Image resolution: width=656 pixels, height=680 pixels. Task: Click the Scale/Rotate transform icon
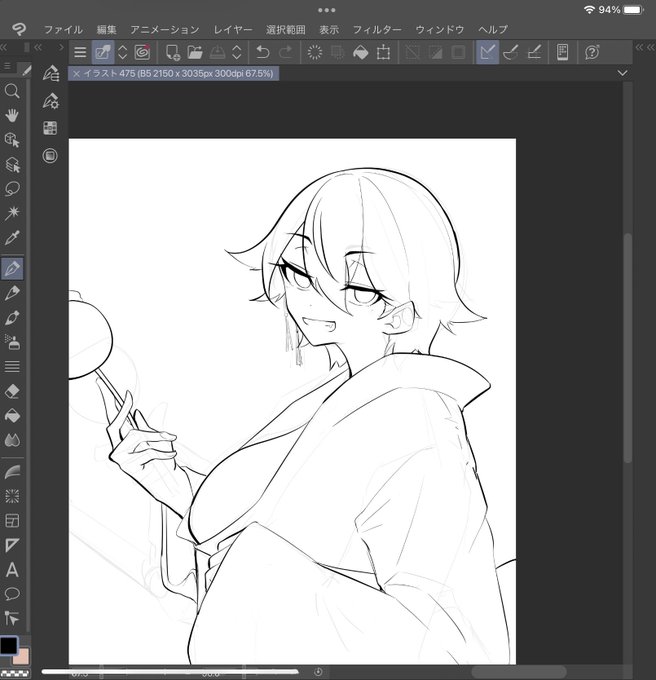383,52
